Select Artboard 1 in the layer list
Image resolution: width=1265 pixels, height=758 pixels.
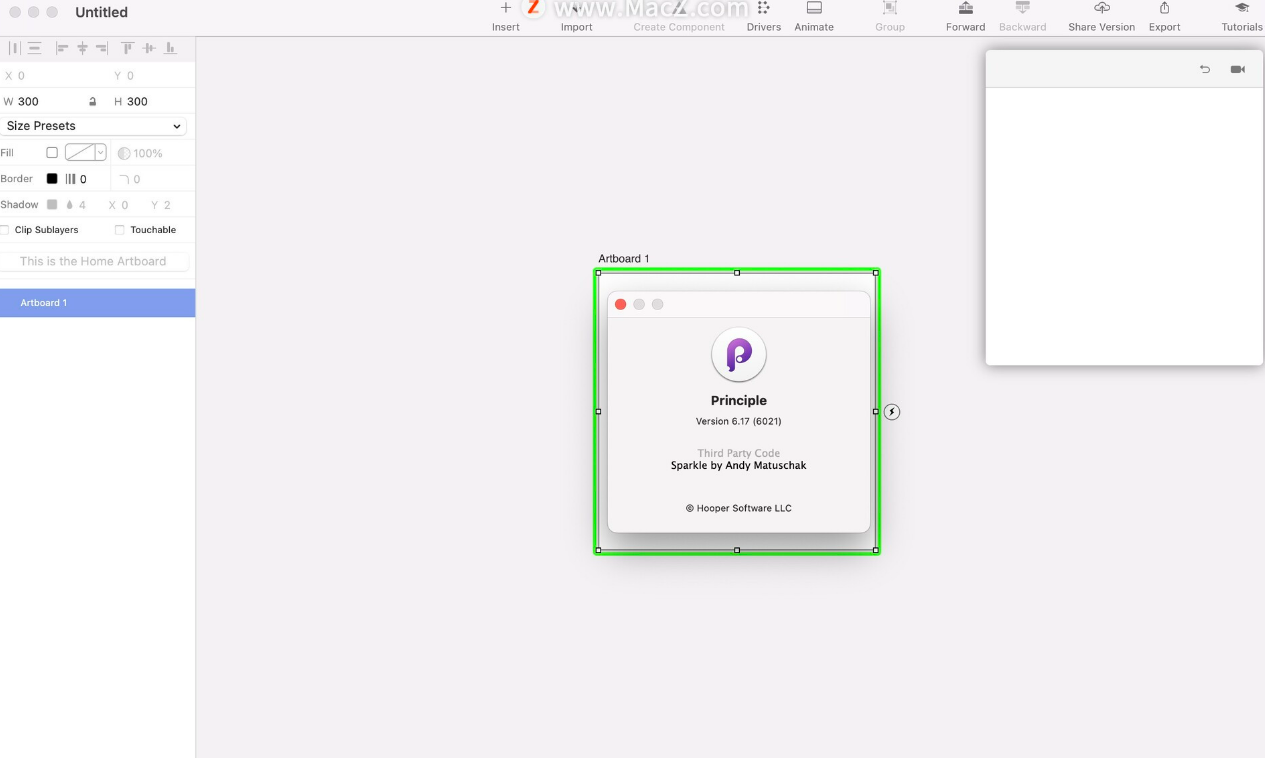tap(97, 303)
